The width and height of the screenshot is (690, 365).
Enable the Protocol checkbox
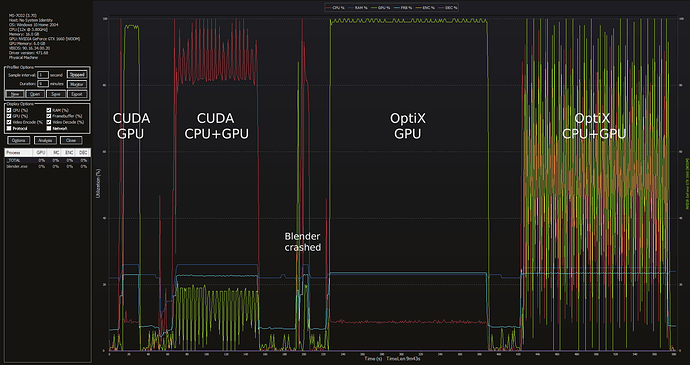coord(9,128)
